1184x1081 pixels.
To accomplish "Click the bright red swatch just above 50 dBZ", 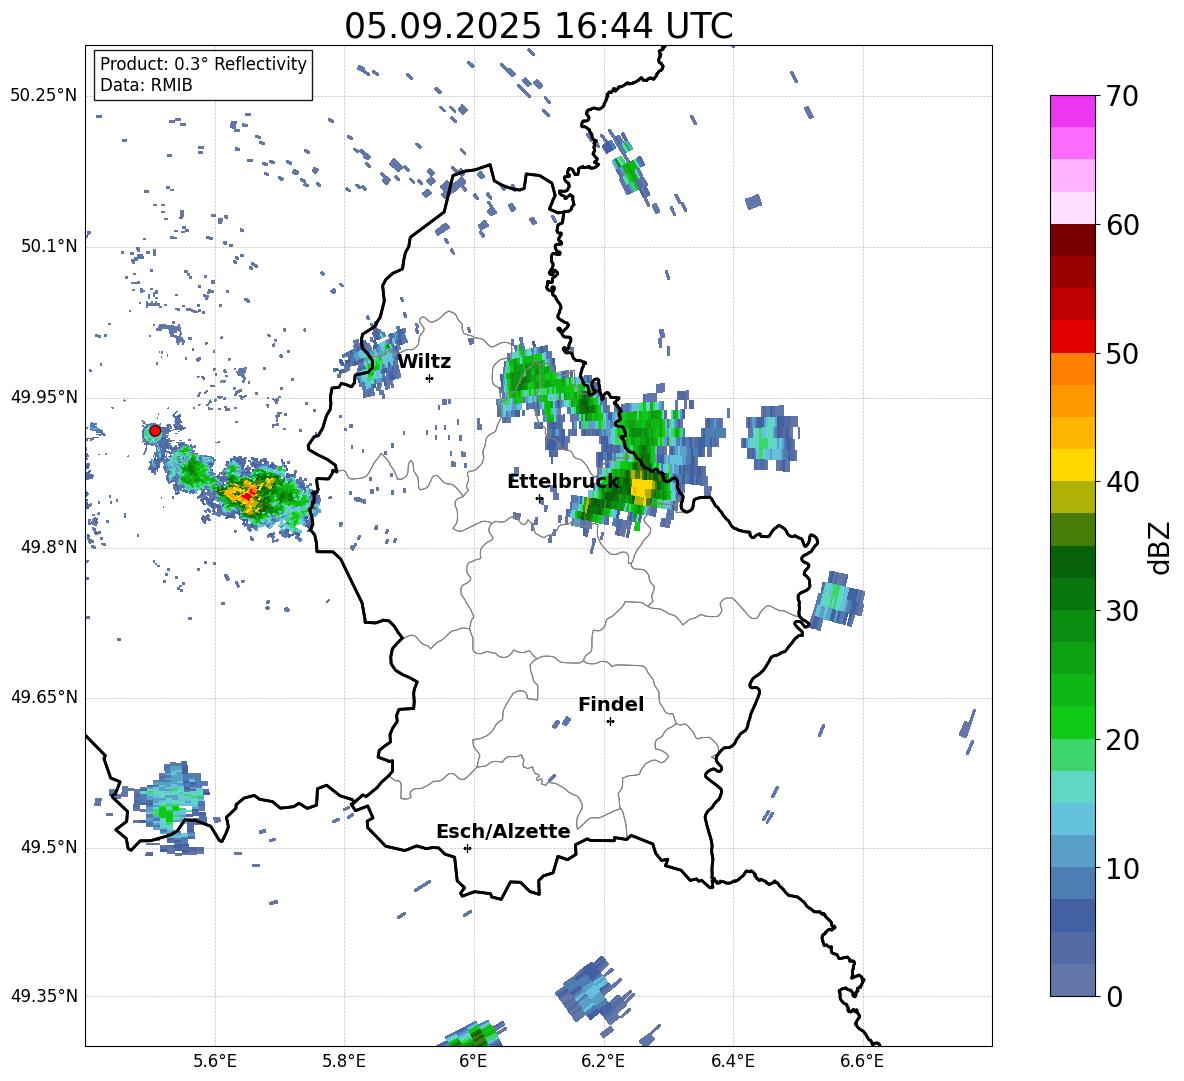I will [x=1072, y=337].
